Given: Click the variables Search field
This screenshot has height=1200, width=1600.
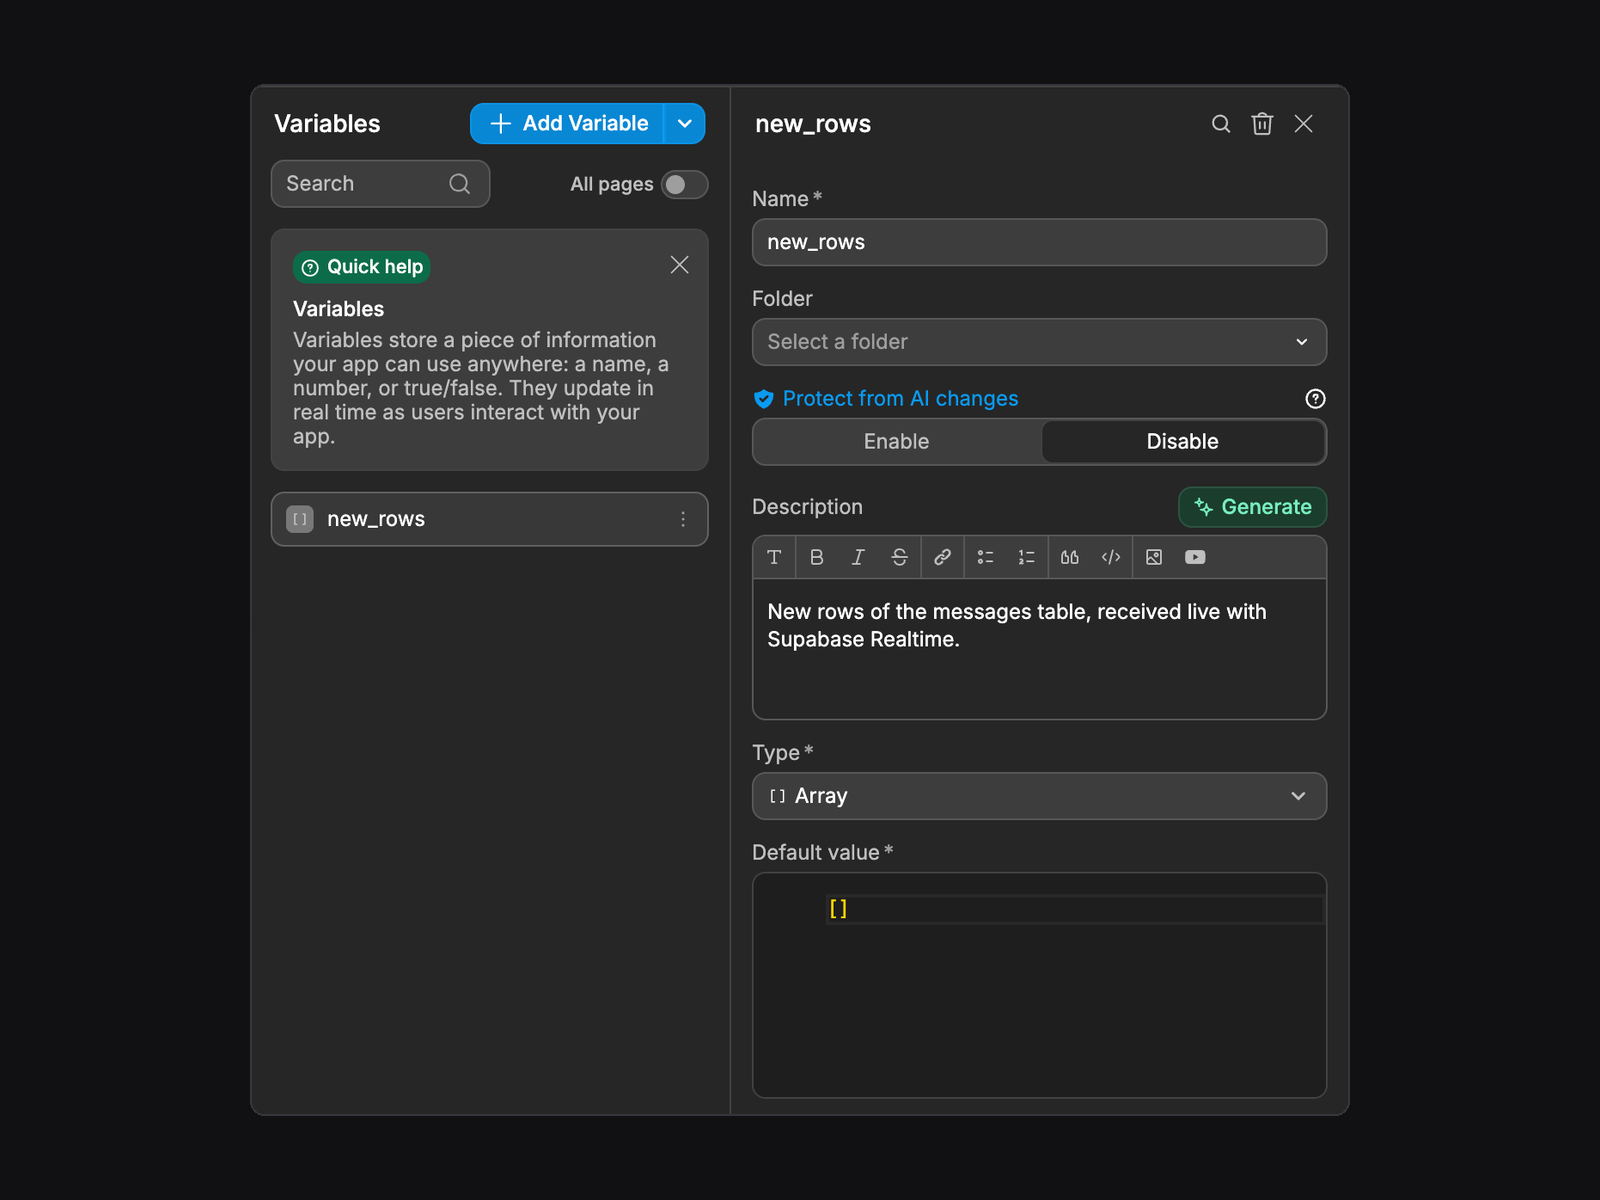Looking at the screenshot, I should (380, 184).
